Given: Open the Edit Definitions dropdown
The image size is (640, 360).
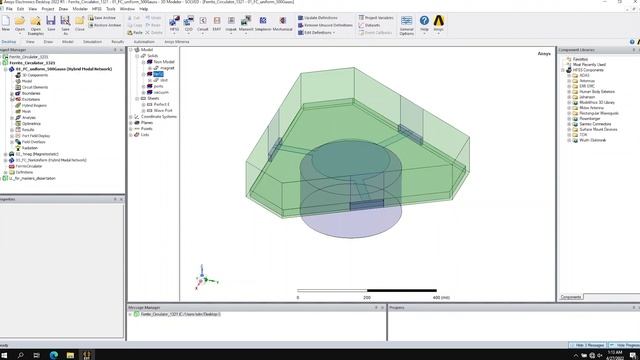Looking at the screenshot, I should point(316,33).
